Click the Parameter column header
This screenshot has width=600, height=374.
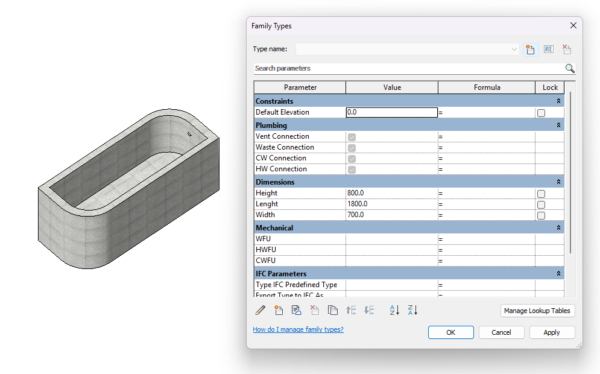[300, 87]
